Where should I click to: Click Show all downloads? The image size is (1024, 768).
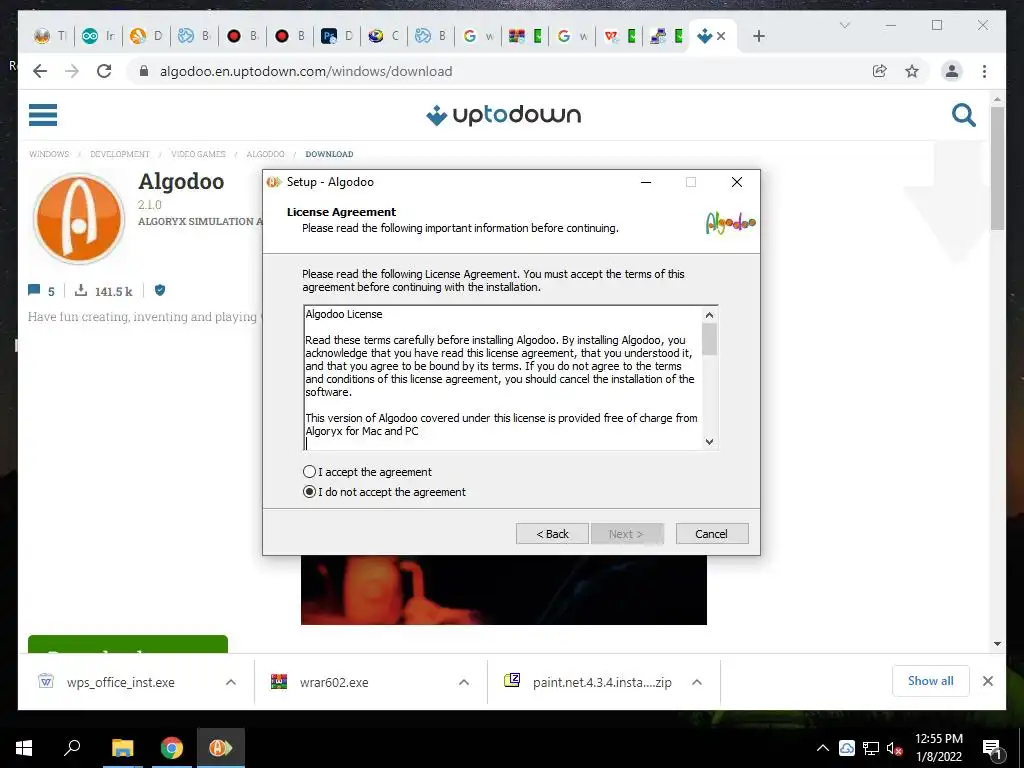[x=931, y=681]
